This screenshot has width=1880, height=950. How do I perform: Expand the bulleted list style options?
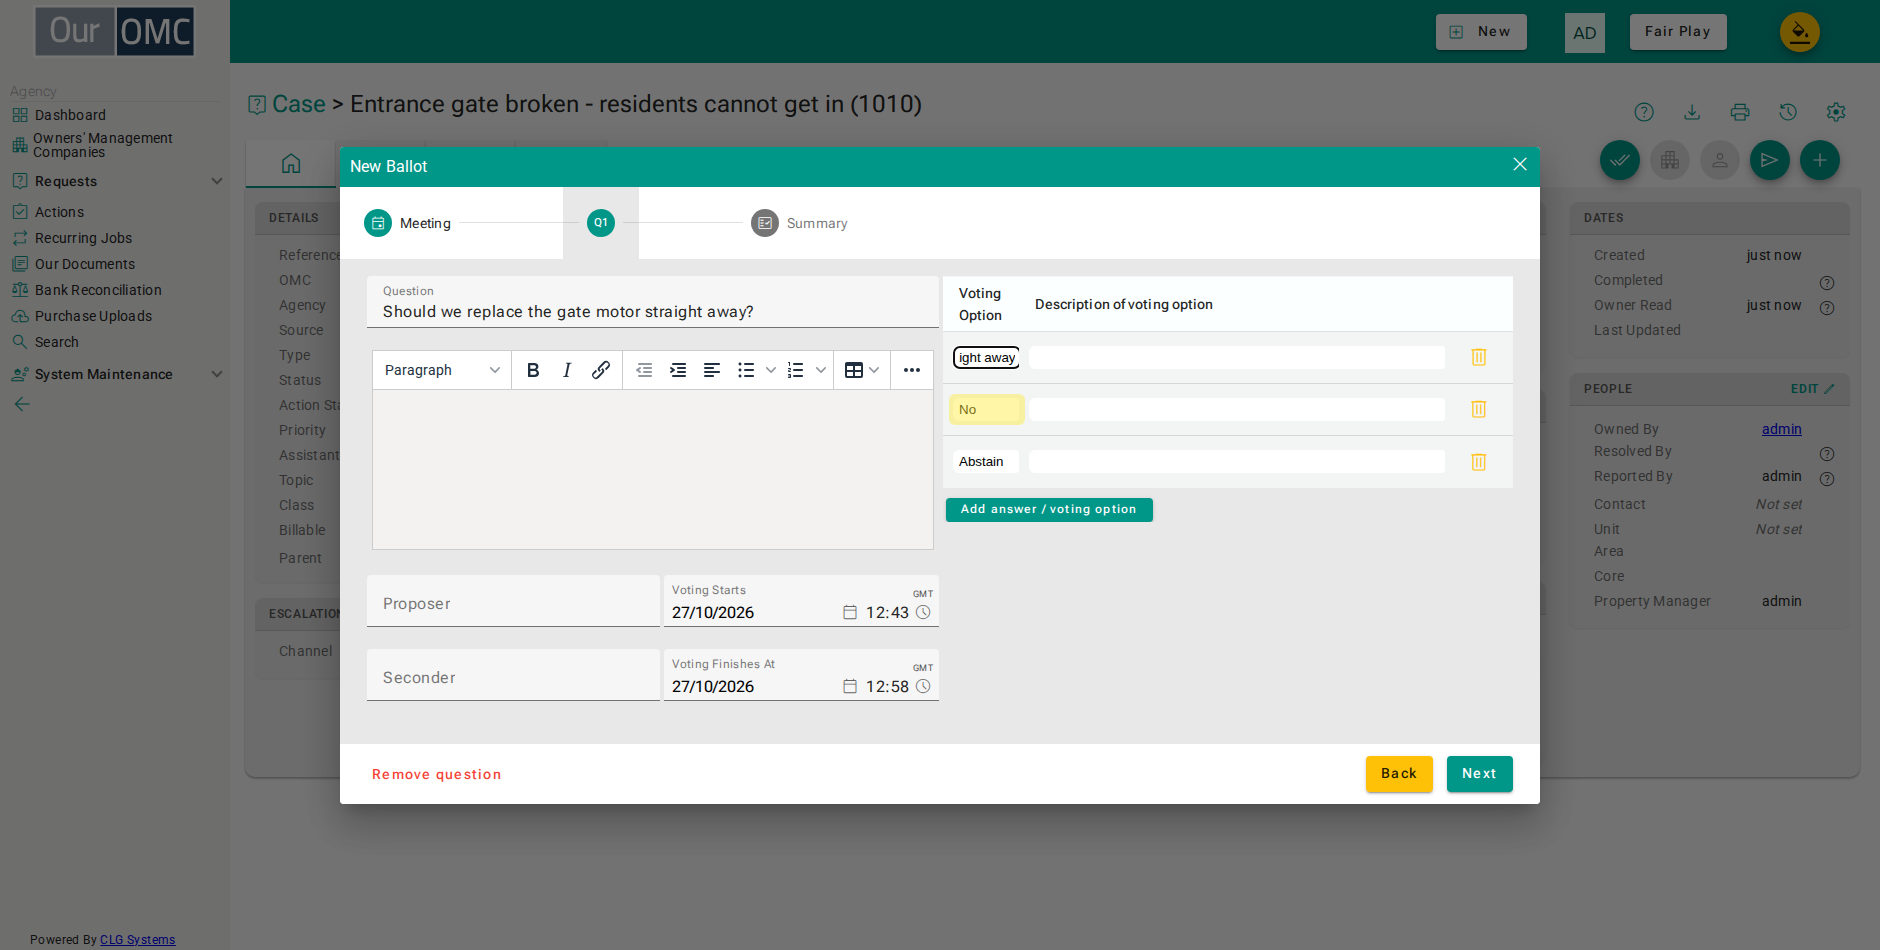(771, 370)
